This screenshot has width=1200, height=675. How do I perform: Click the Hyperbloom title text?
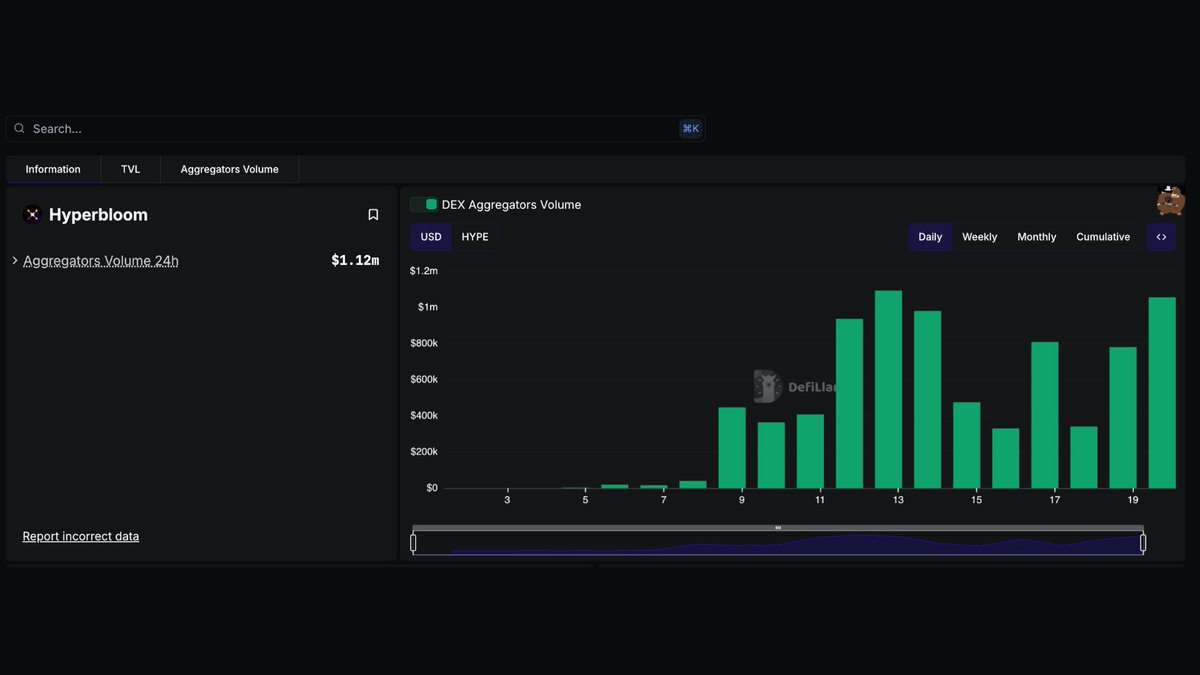98,215
